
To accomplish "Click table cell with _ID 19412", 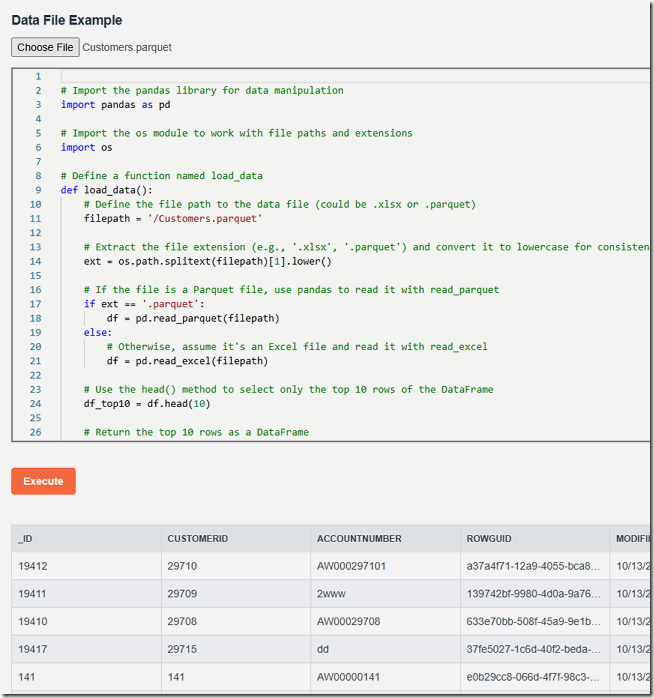I will point(86,566).
